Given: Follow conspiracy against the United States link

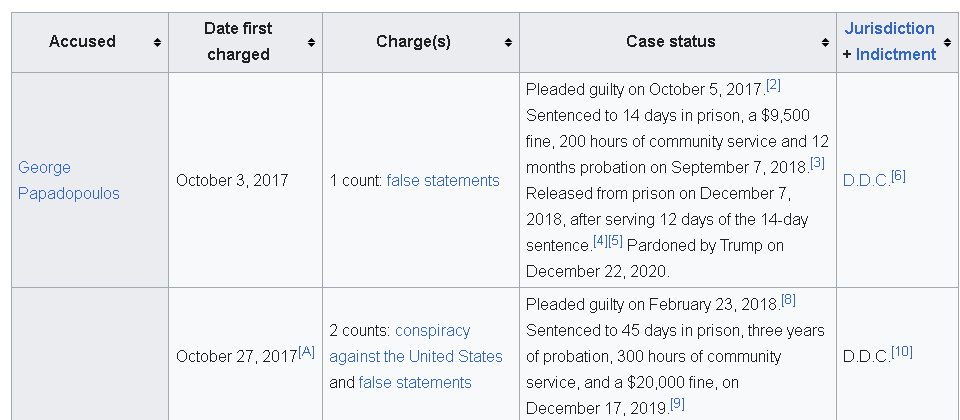Looking at the screenshot, I should click(416, 343).
